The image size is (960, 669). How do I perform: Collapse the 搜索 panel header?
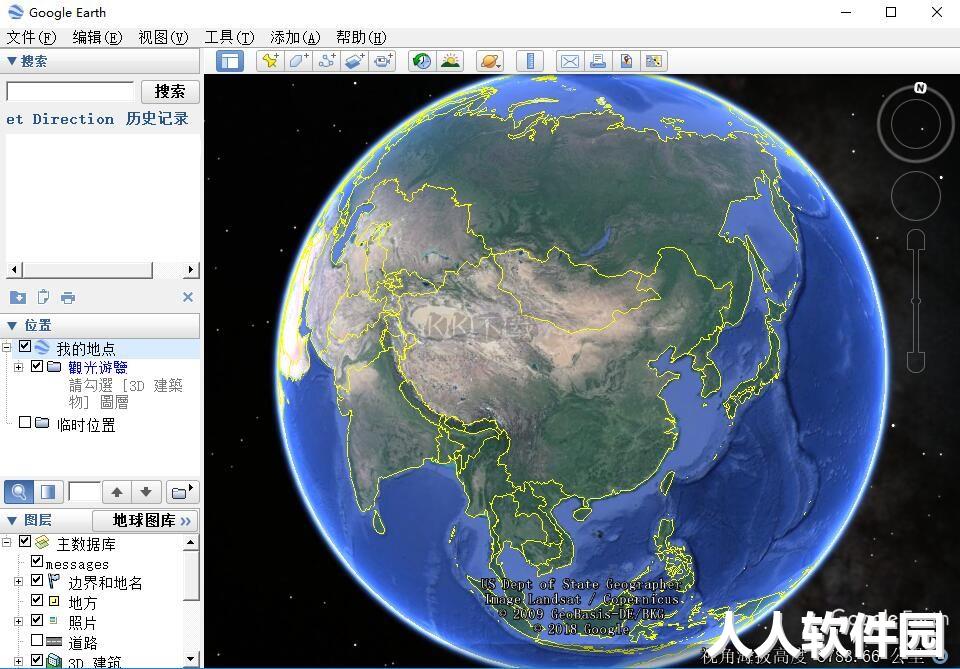tap(100, 61)
